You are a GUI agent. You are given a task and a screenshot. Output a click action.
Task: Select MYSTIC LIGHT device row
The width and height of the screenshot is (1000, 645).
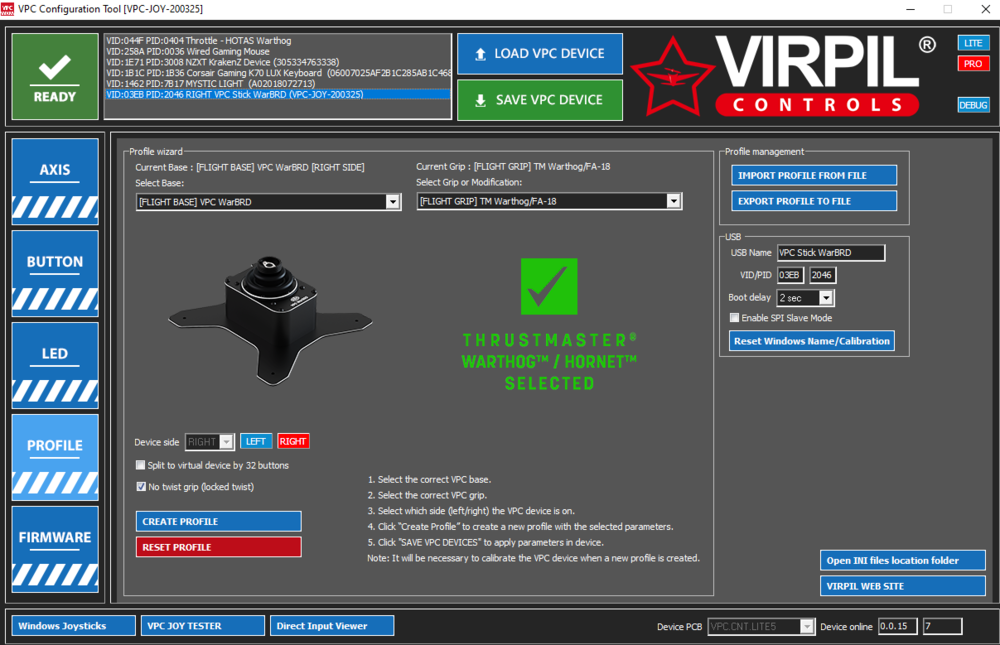click(x=277, y=84)
